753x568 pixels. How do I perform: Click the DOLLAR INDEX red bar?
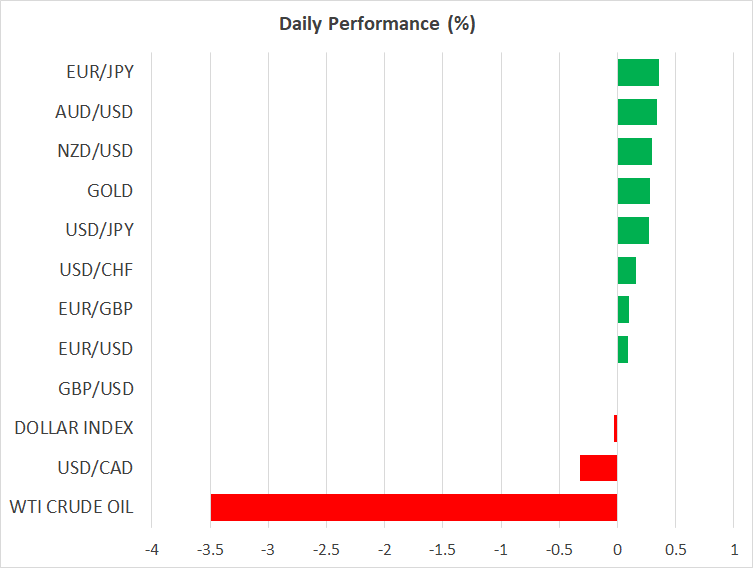click(615, 428)
